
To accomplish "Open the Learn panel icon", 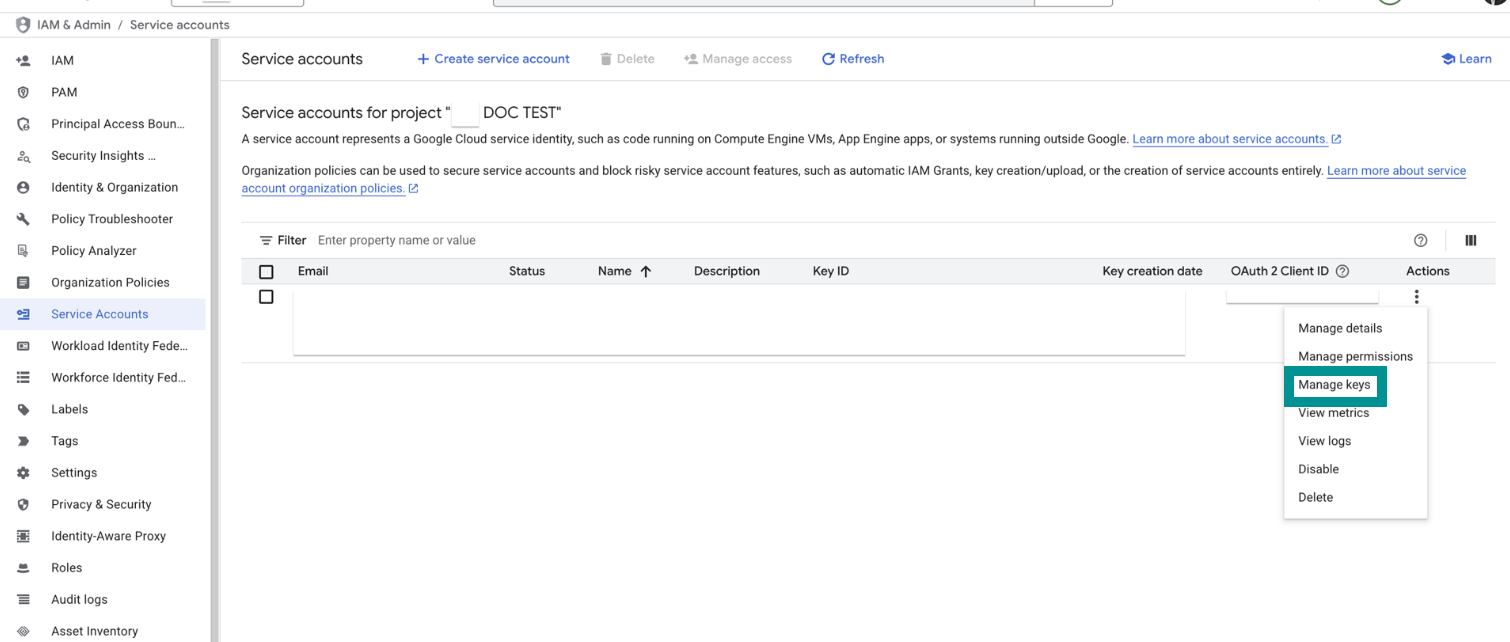I will pyautogui.click(x=1447, y=59).
